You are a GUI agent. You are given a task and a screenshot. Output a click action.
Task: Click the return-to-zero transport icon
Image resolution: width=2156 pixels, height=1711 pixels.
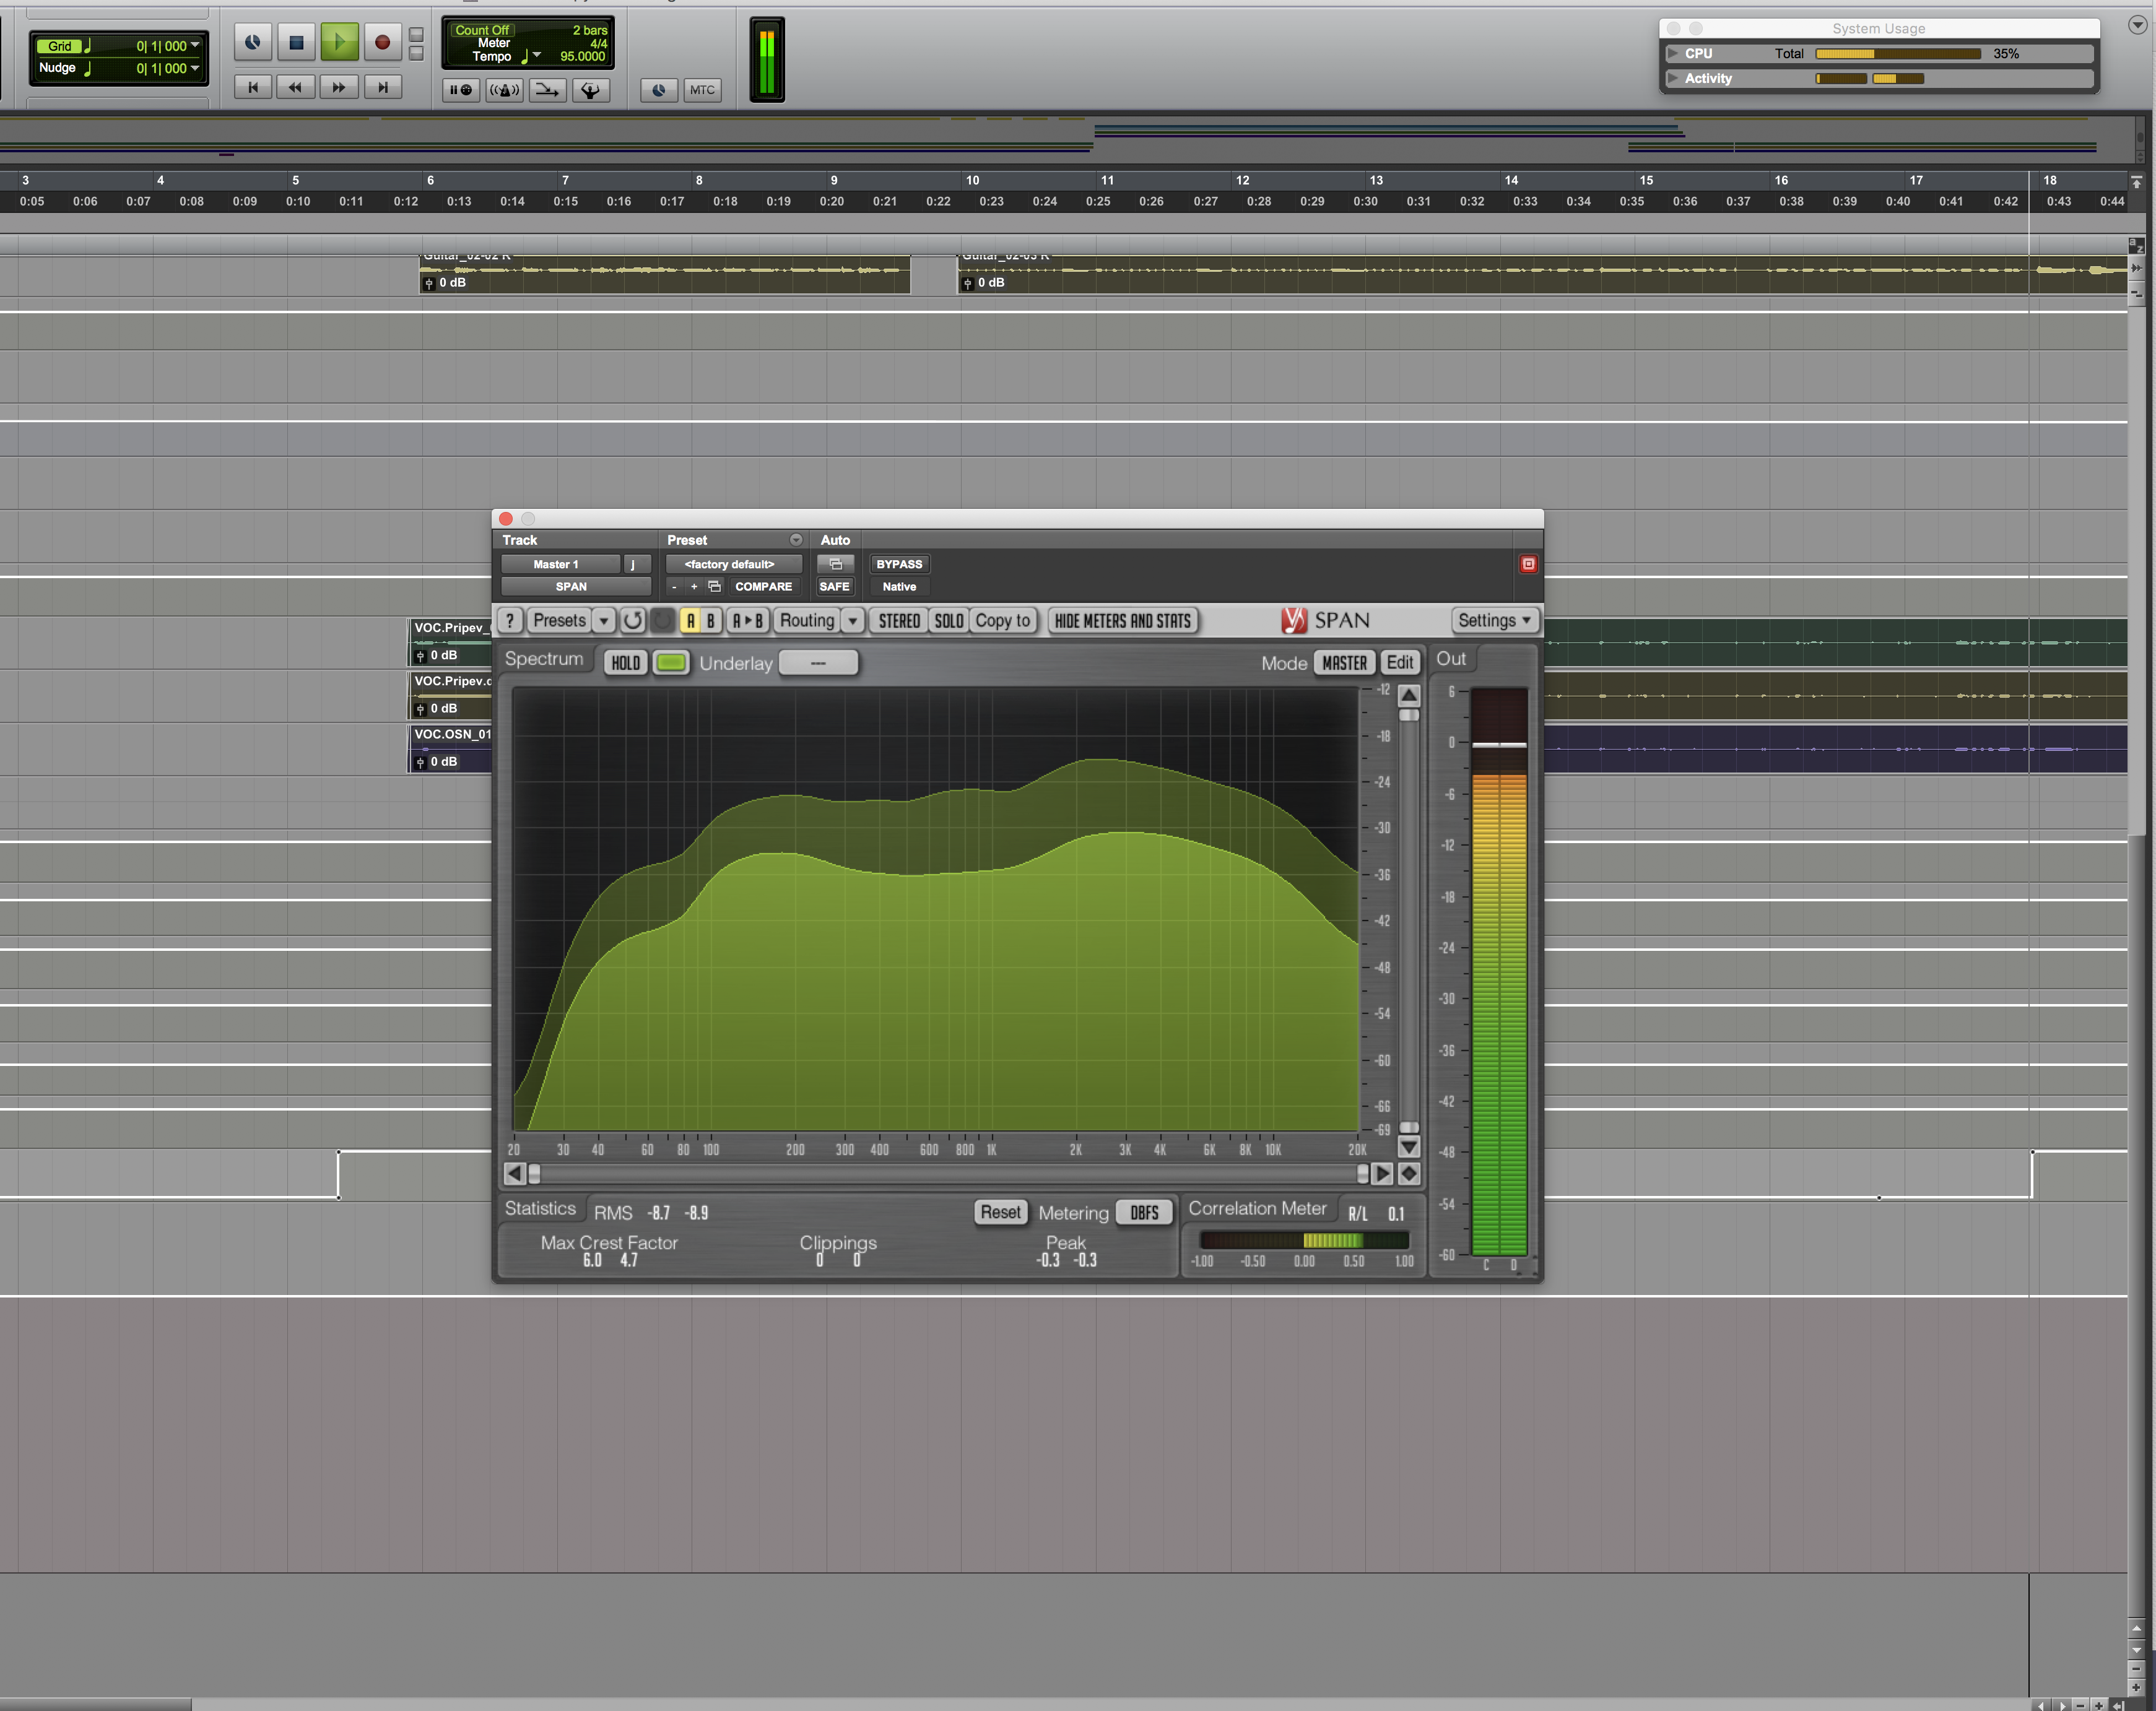pos(253,88)
